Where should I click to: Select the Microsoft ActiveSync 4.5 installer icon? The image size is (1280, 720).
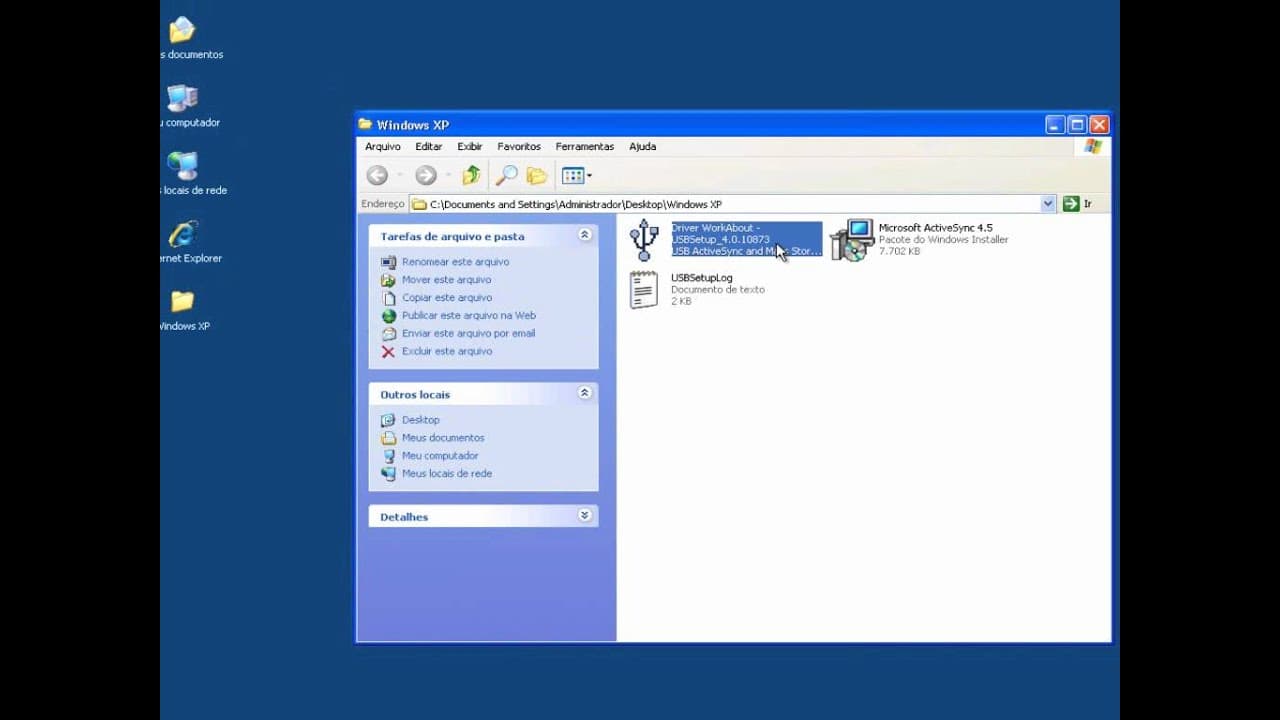(853, 240)
